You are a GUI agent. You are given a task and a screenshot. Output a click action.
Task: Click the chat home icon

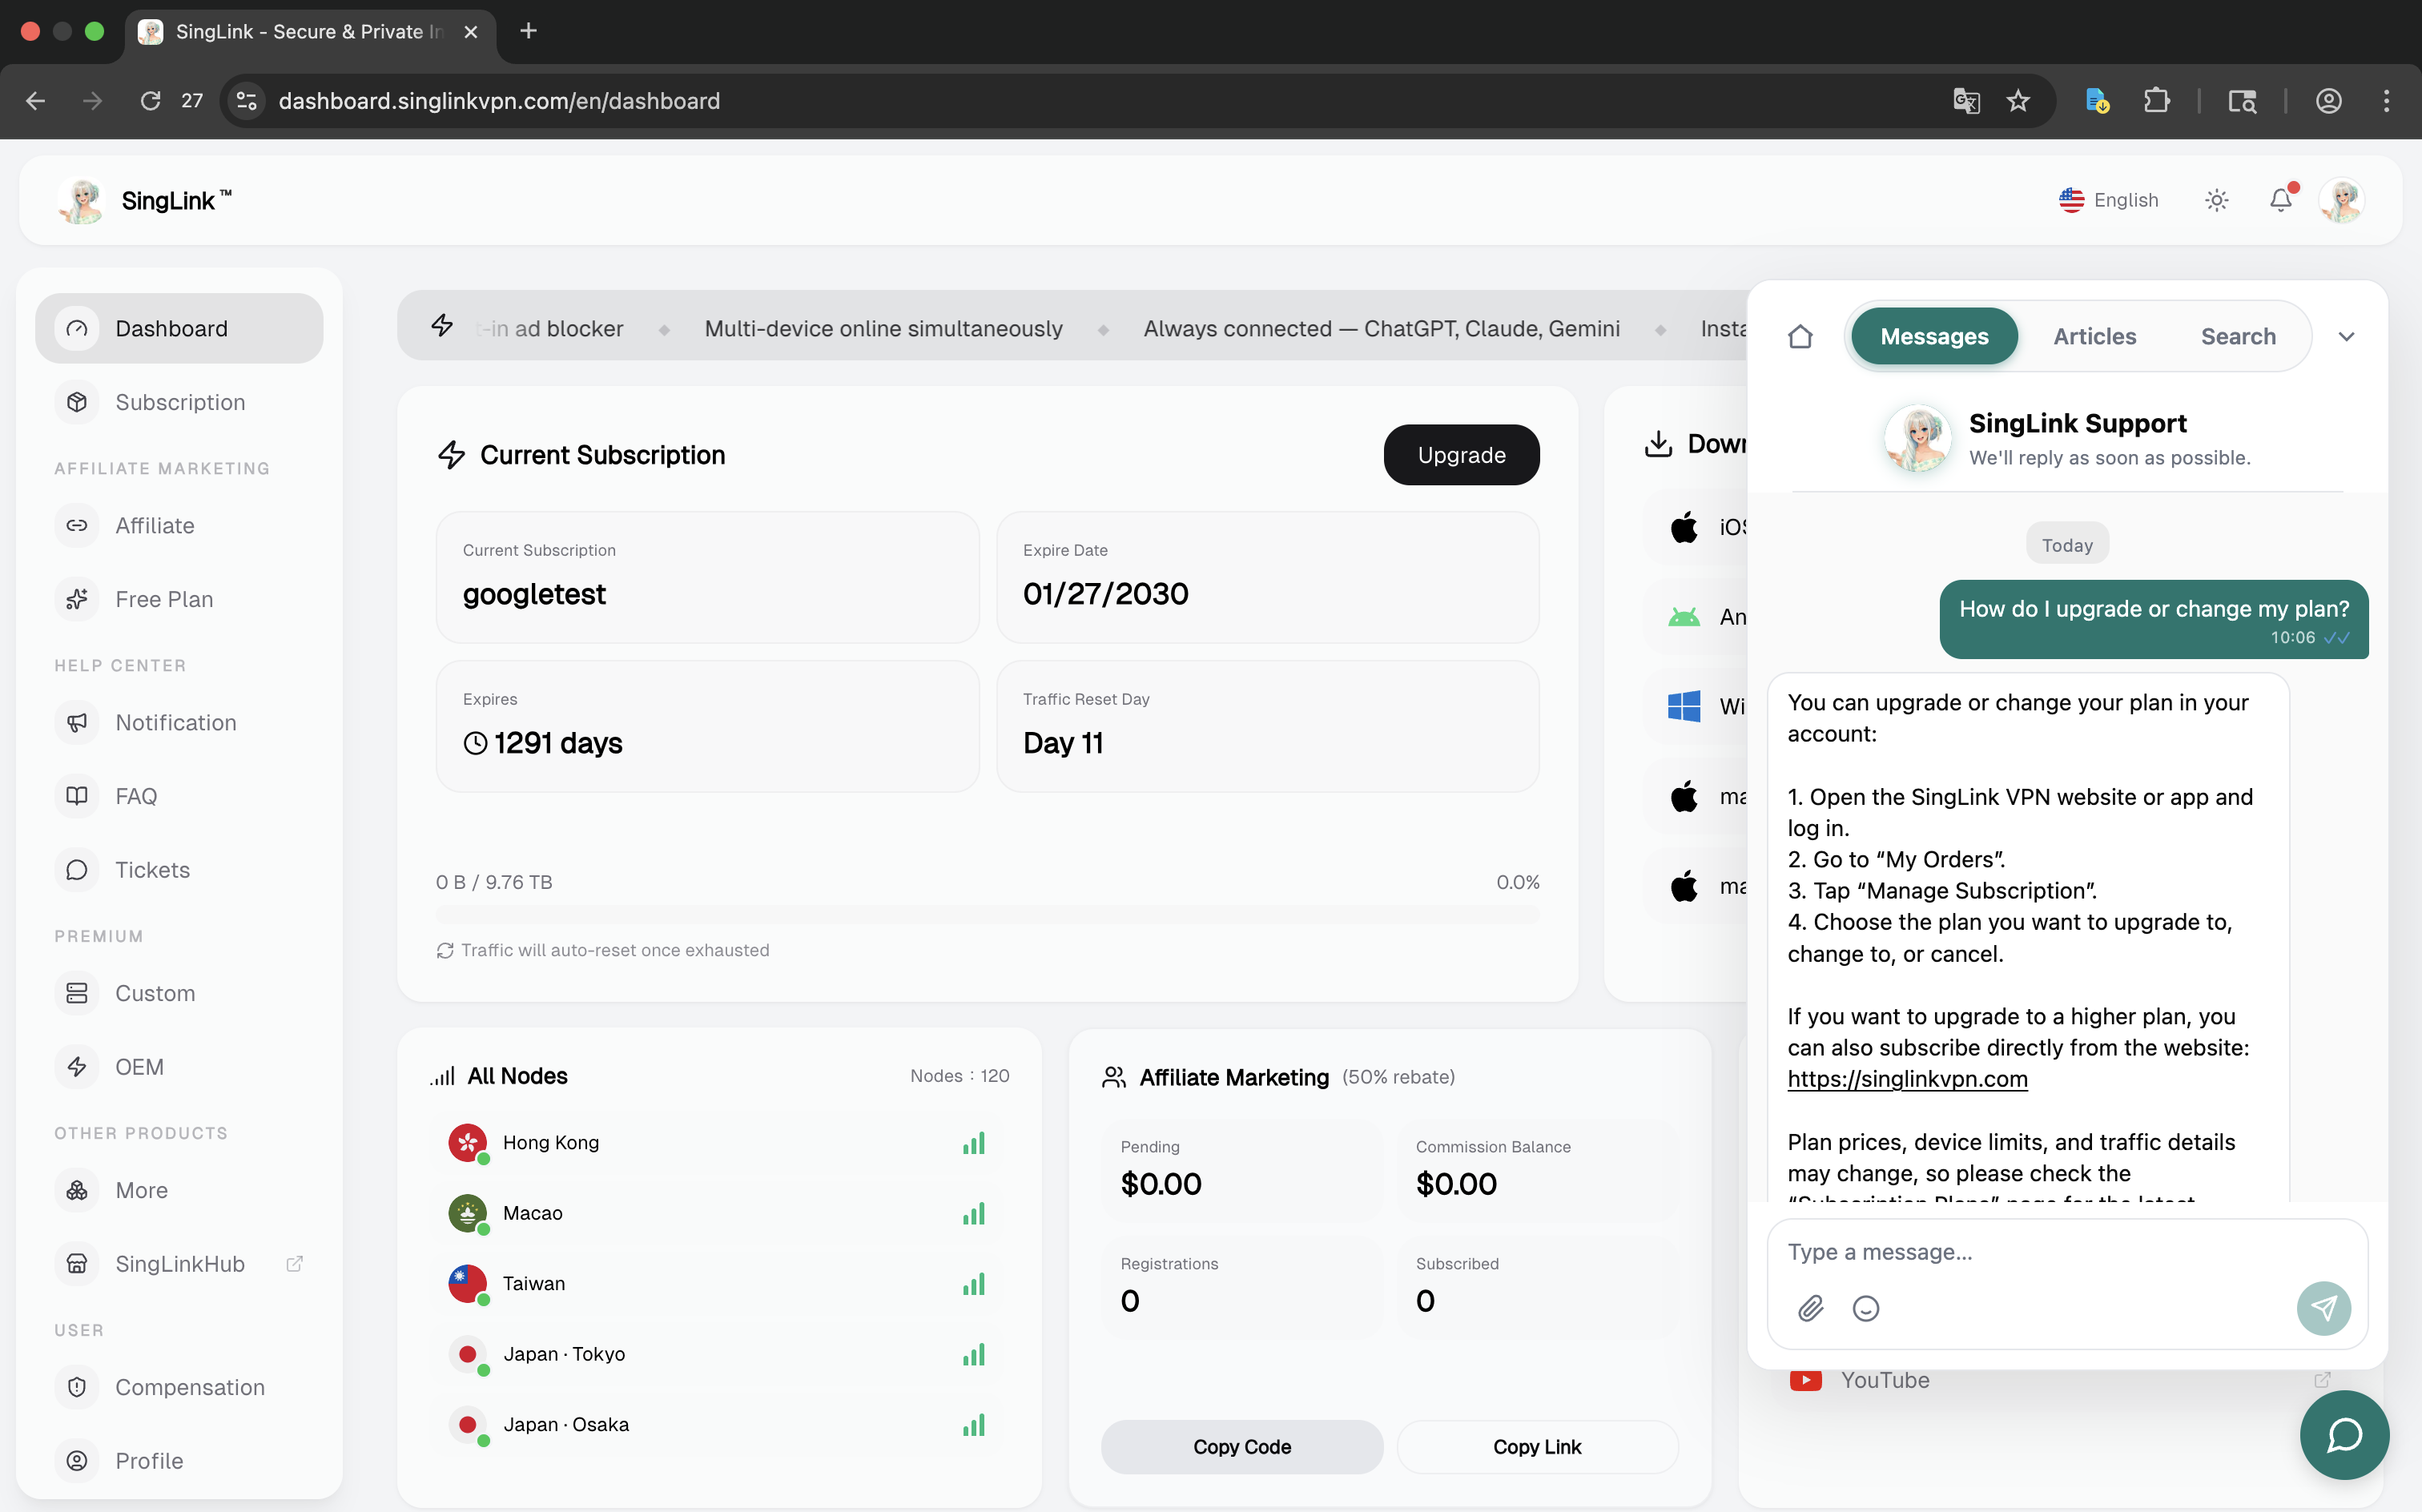click(1800, 337)
